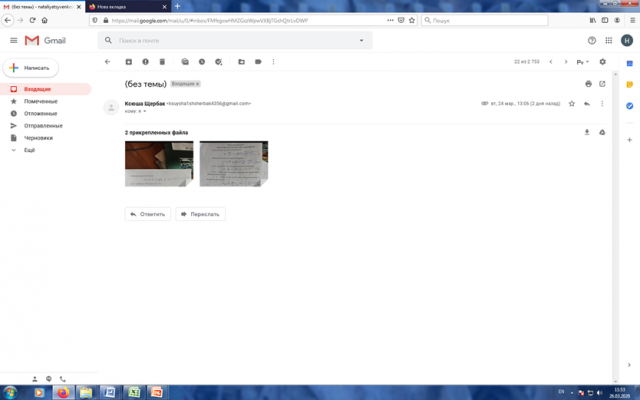
Task: Archive this email
Action: pos(129,62)
